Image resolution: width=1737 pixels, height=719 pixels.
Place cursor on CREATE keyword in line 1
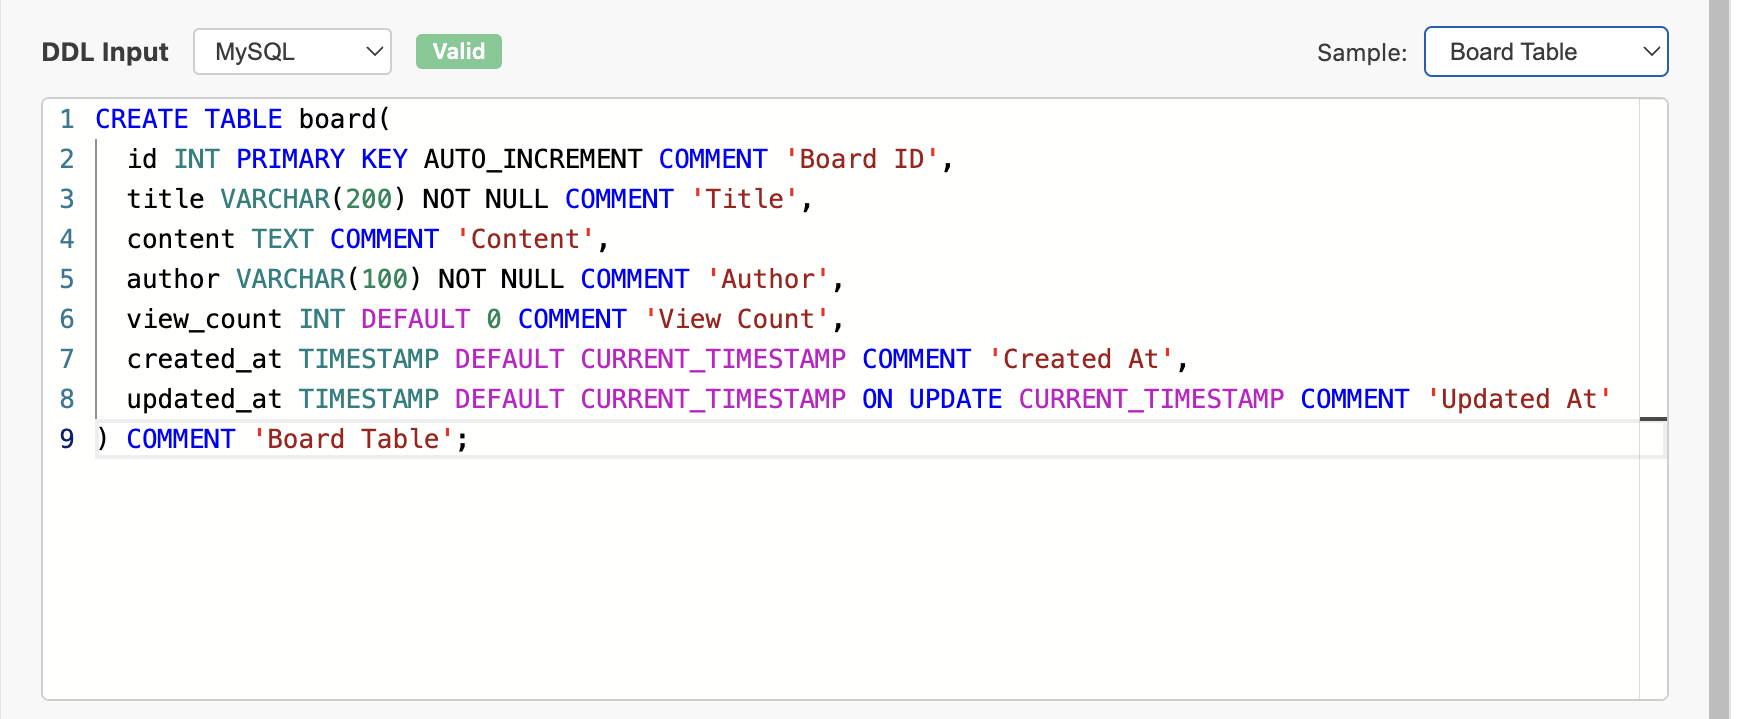coord(141,119)
